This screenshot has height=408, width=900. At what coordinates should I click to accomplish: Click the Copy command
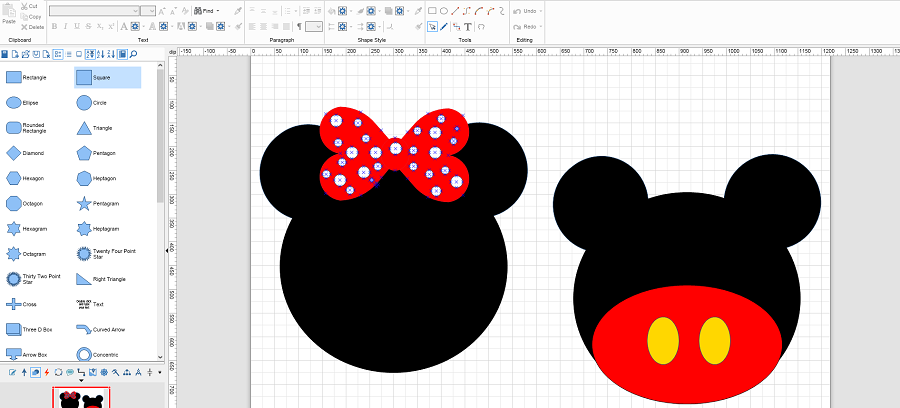pyautogui.click(x=30, y=17)
